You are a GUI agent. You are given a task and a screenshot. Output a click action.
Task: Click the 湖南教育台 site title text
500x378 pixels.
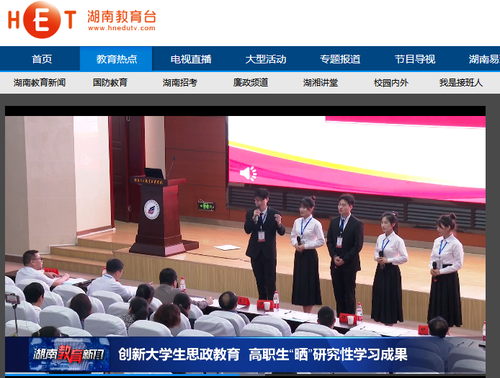click(x=122, y=17)
